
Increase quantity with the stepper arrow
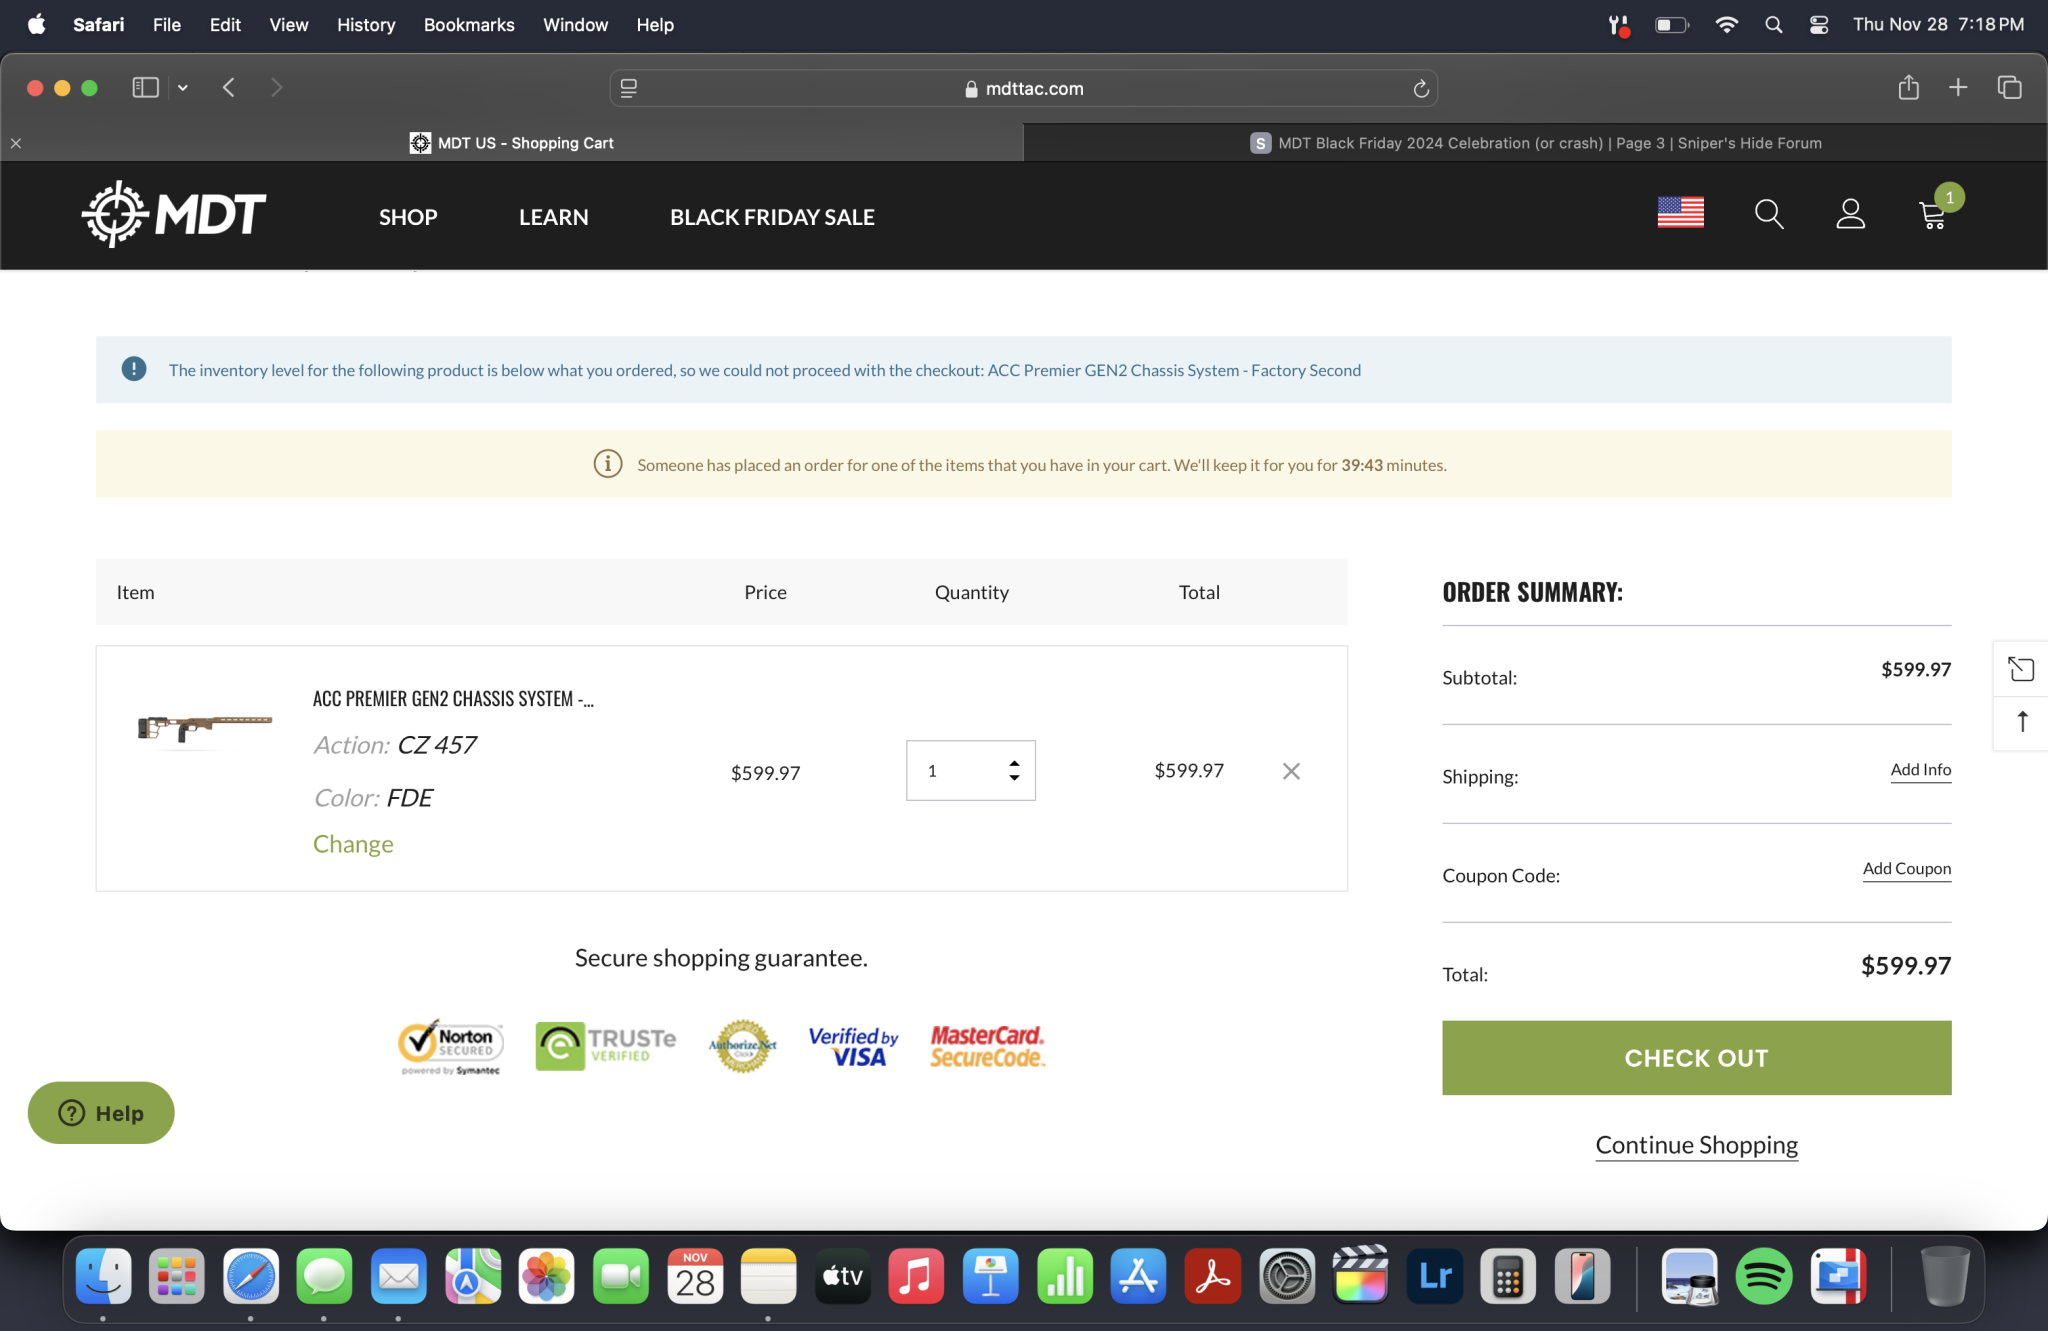[1014, 763]
